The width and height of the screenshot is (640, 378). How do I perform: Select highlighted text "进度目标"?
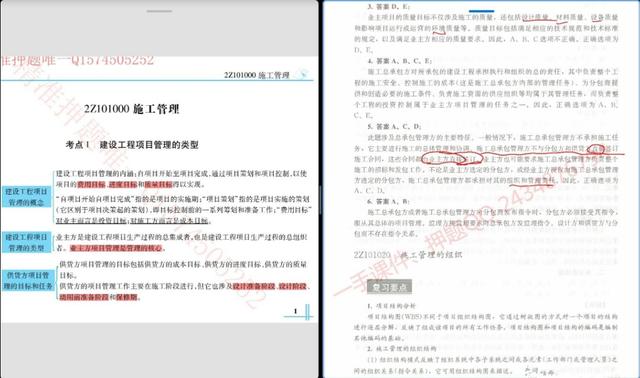(x=123, y=185)
